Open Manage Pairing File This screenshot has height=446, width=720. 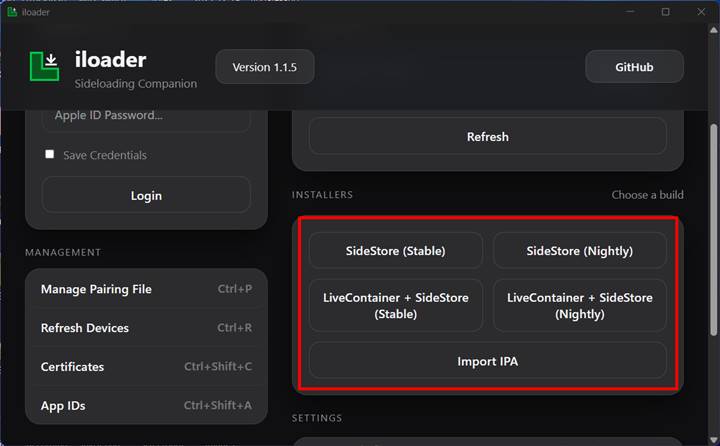click(x=146, y=289)
